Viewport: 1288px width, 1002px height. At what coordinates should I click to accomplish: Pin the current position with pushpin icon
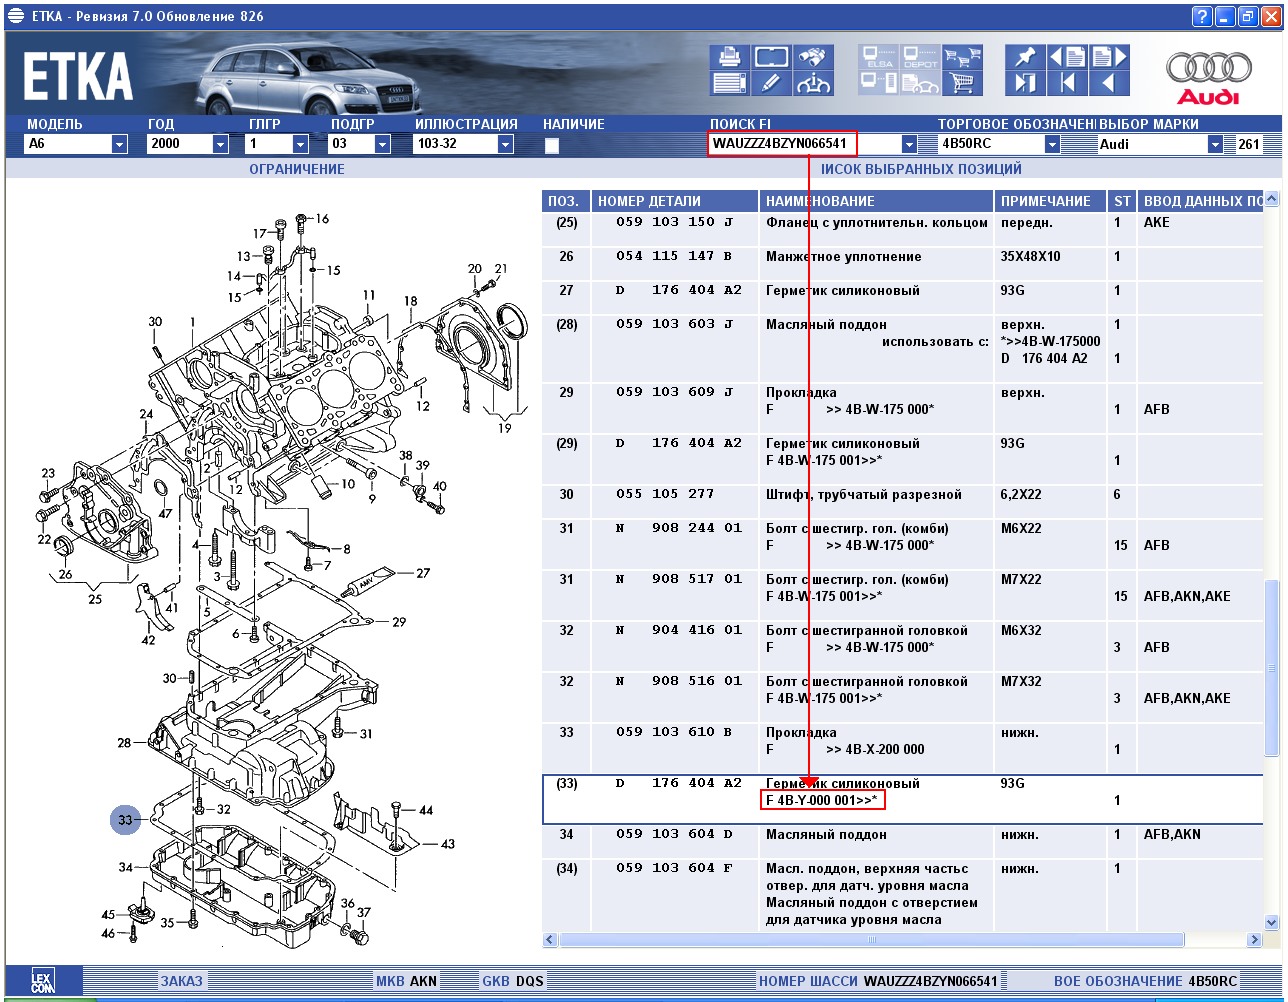1025,57
